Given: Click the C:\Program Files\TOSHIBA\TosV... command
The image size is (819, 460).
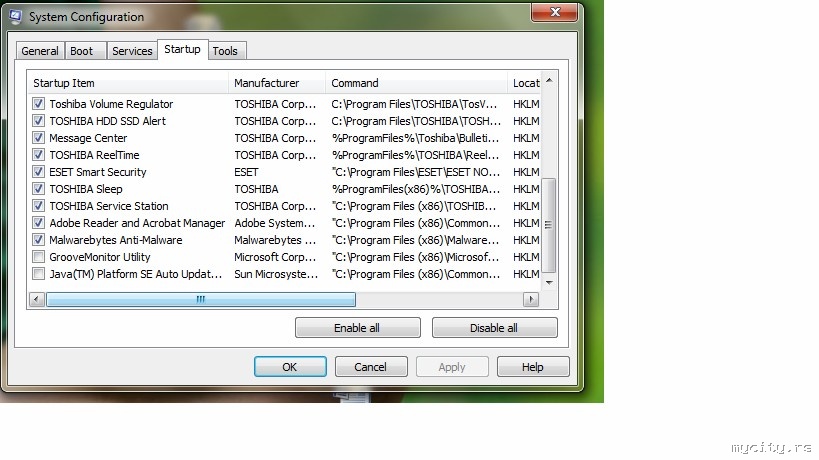Looking at the screenshot, I should [414, 104].
